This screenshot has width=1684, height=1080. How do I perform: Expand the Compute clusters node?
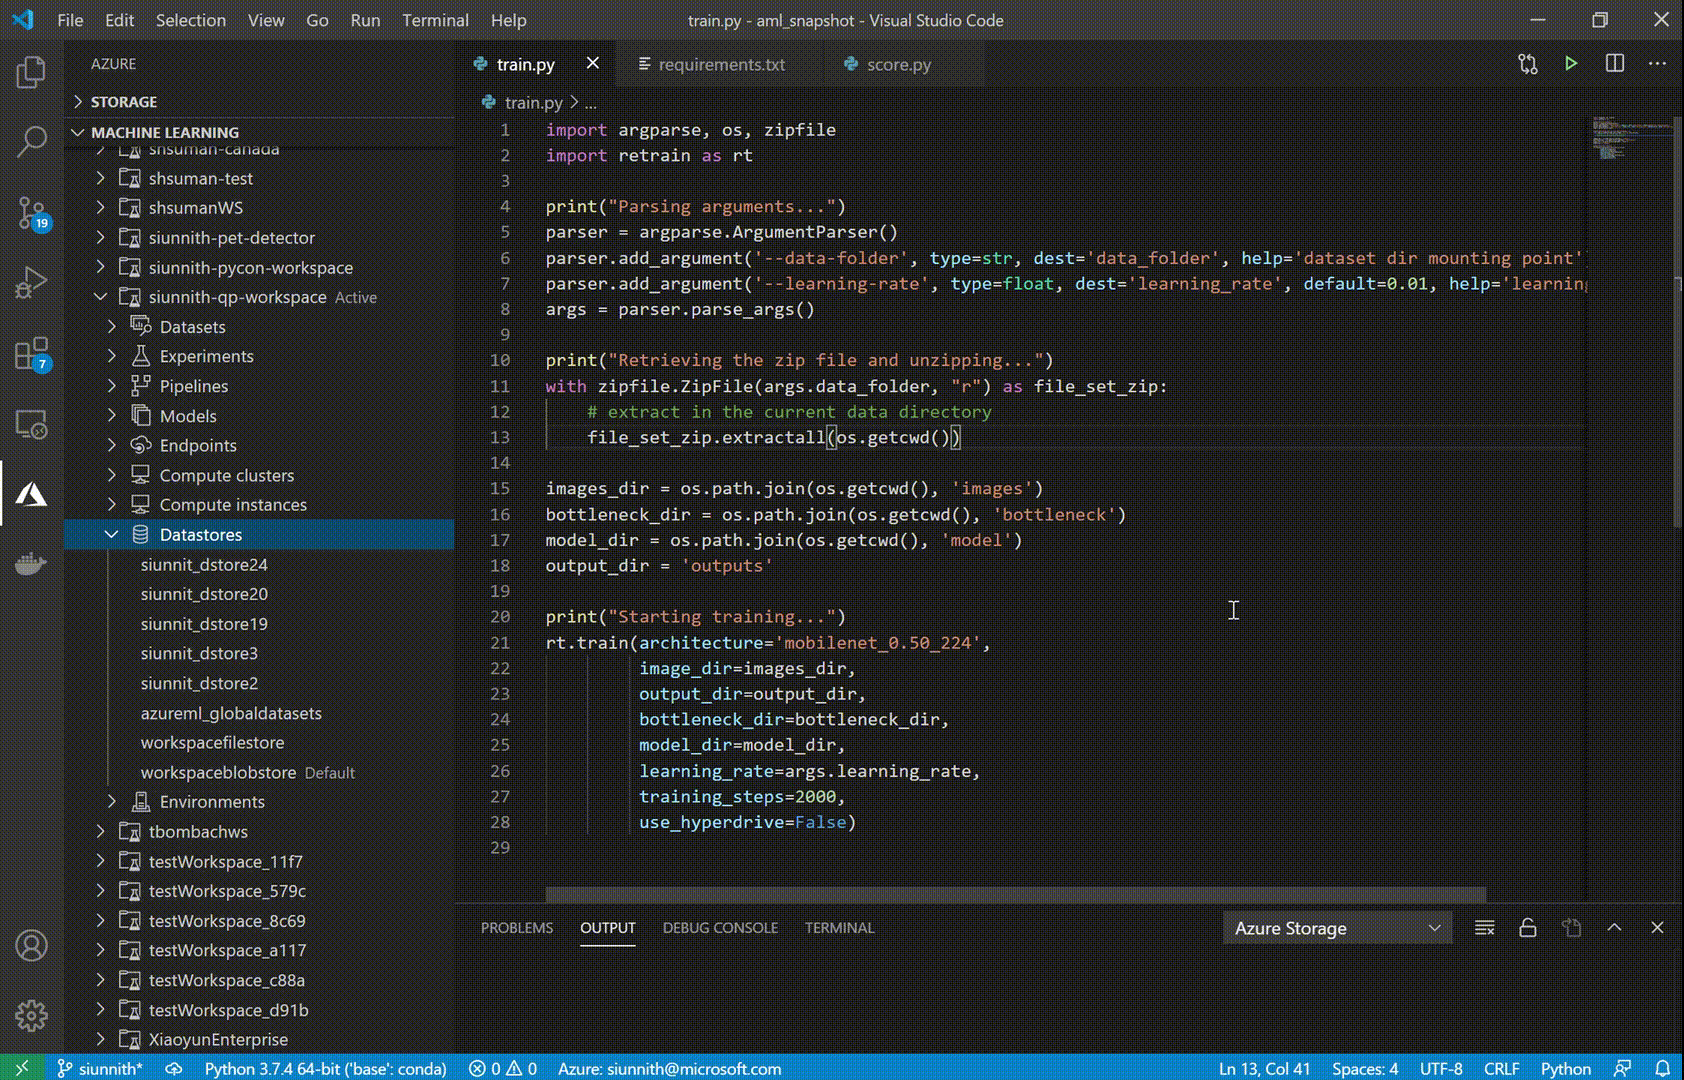(112, 475)
